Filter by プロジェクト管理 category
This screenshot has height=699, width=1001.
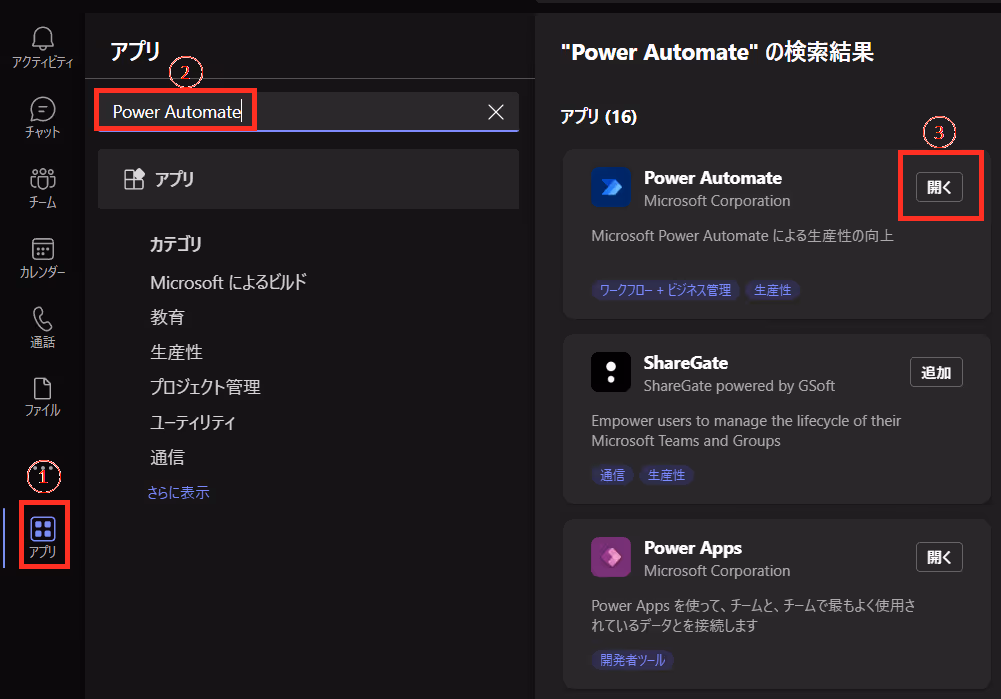(205, 387)
